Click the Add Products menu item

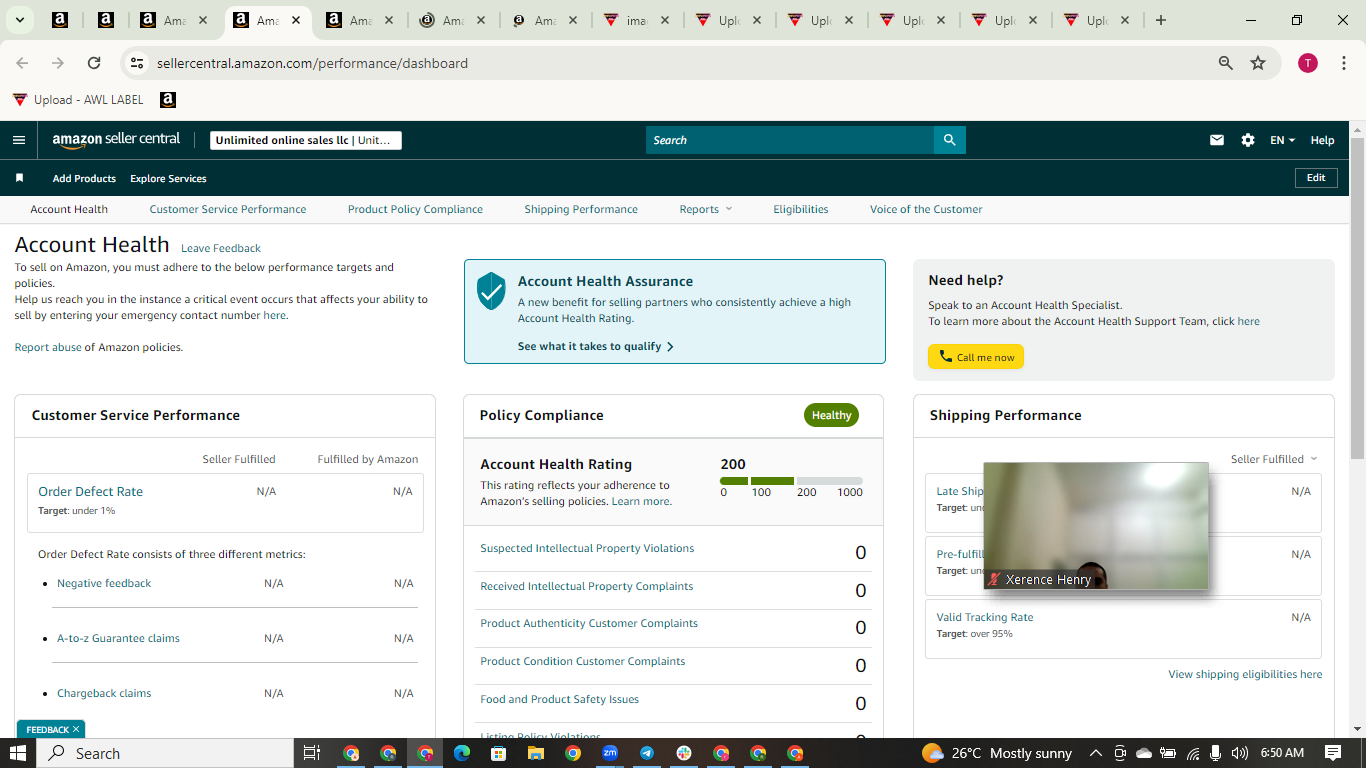point(84,178)
